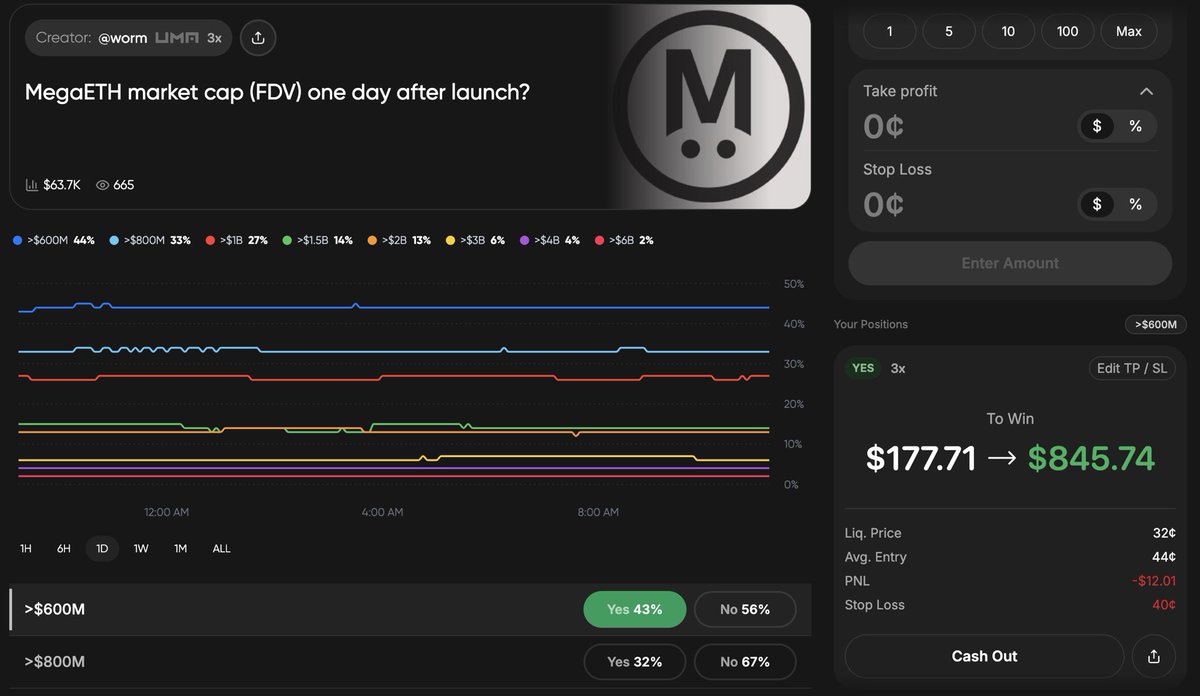The image size is (1200, 696).
Task: Click the volume bar-chart icon near $63.7K
Action: coord(31,185)
